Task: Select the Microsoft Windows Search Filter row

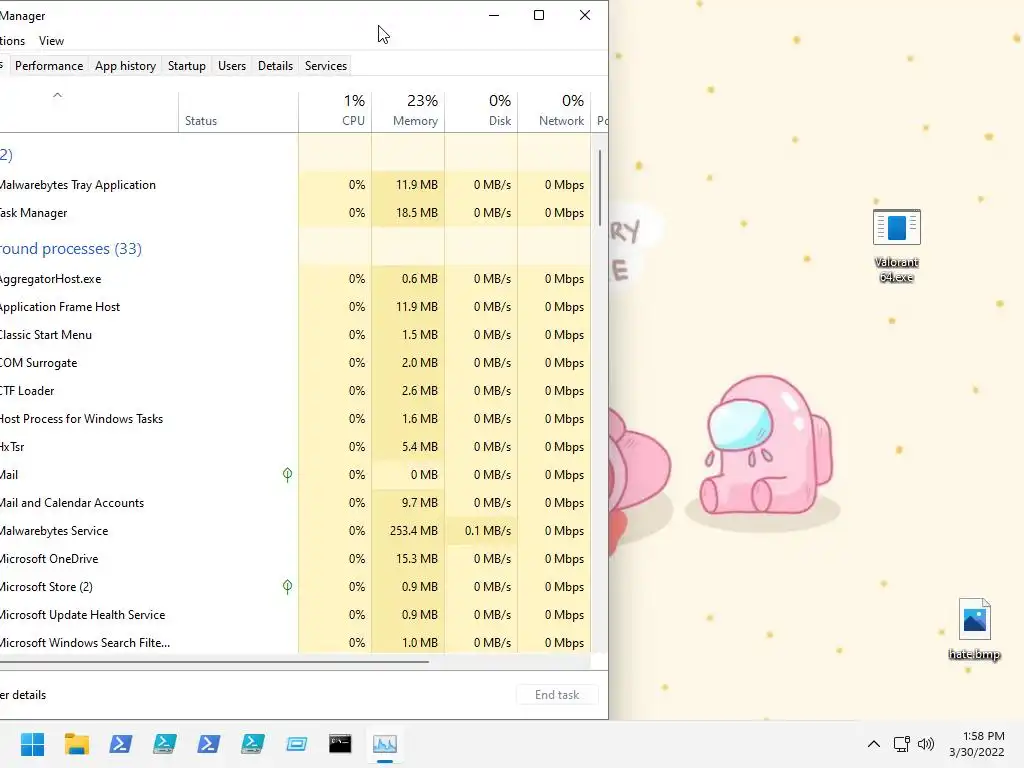Action: [x=295, y=643]
